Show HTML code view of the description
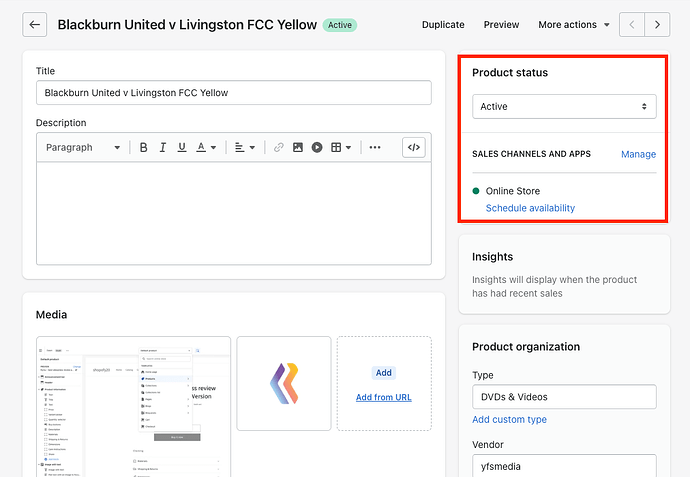The image size is (690, 477). [x=414, y=148]
